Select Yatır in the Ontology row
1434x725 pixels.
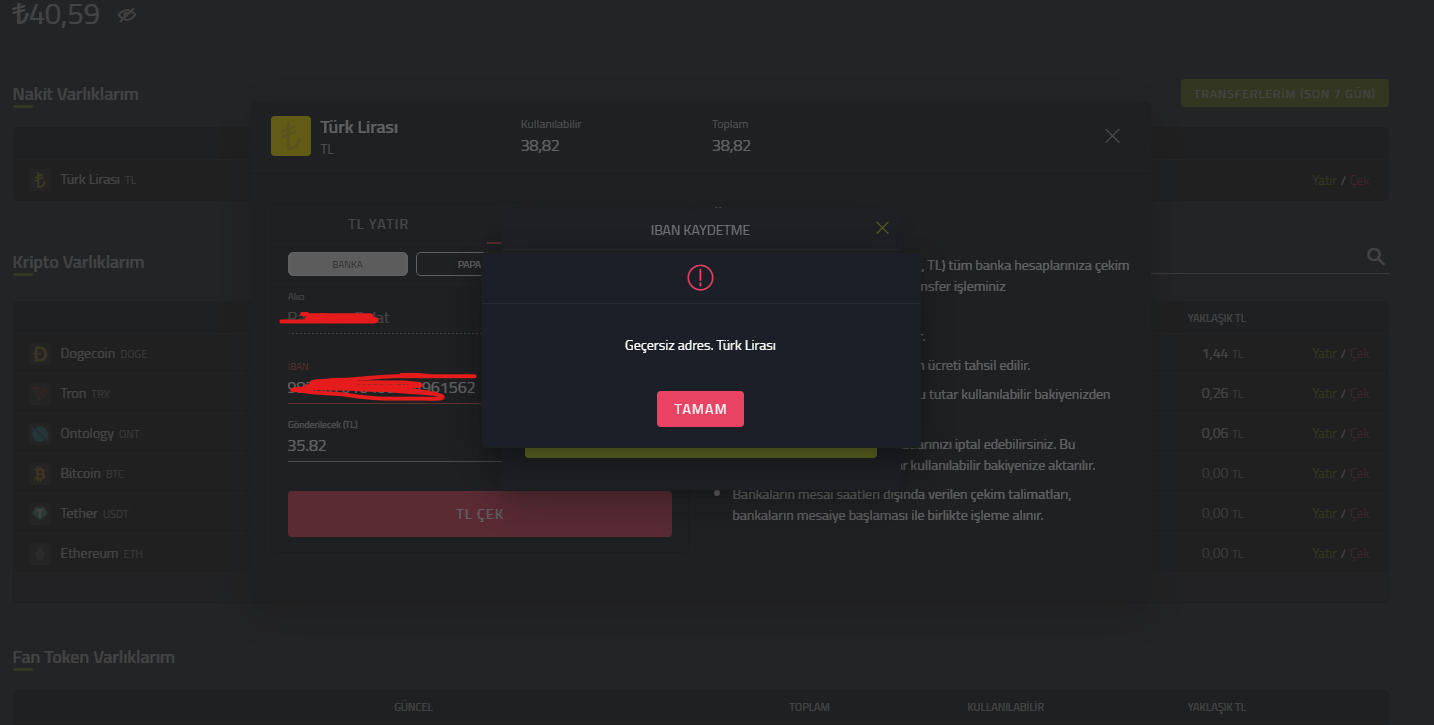pos(1324,434)
